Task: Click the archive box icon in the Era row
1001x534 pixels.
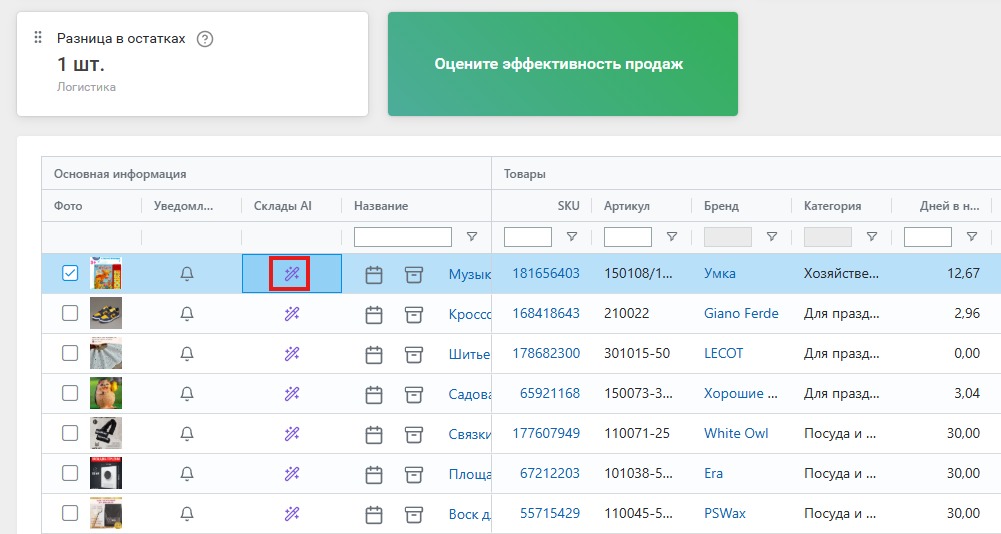Action: (414, 475)
